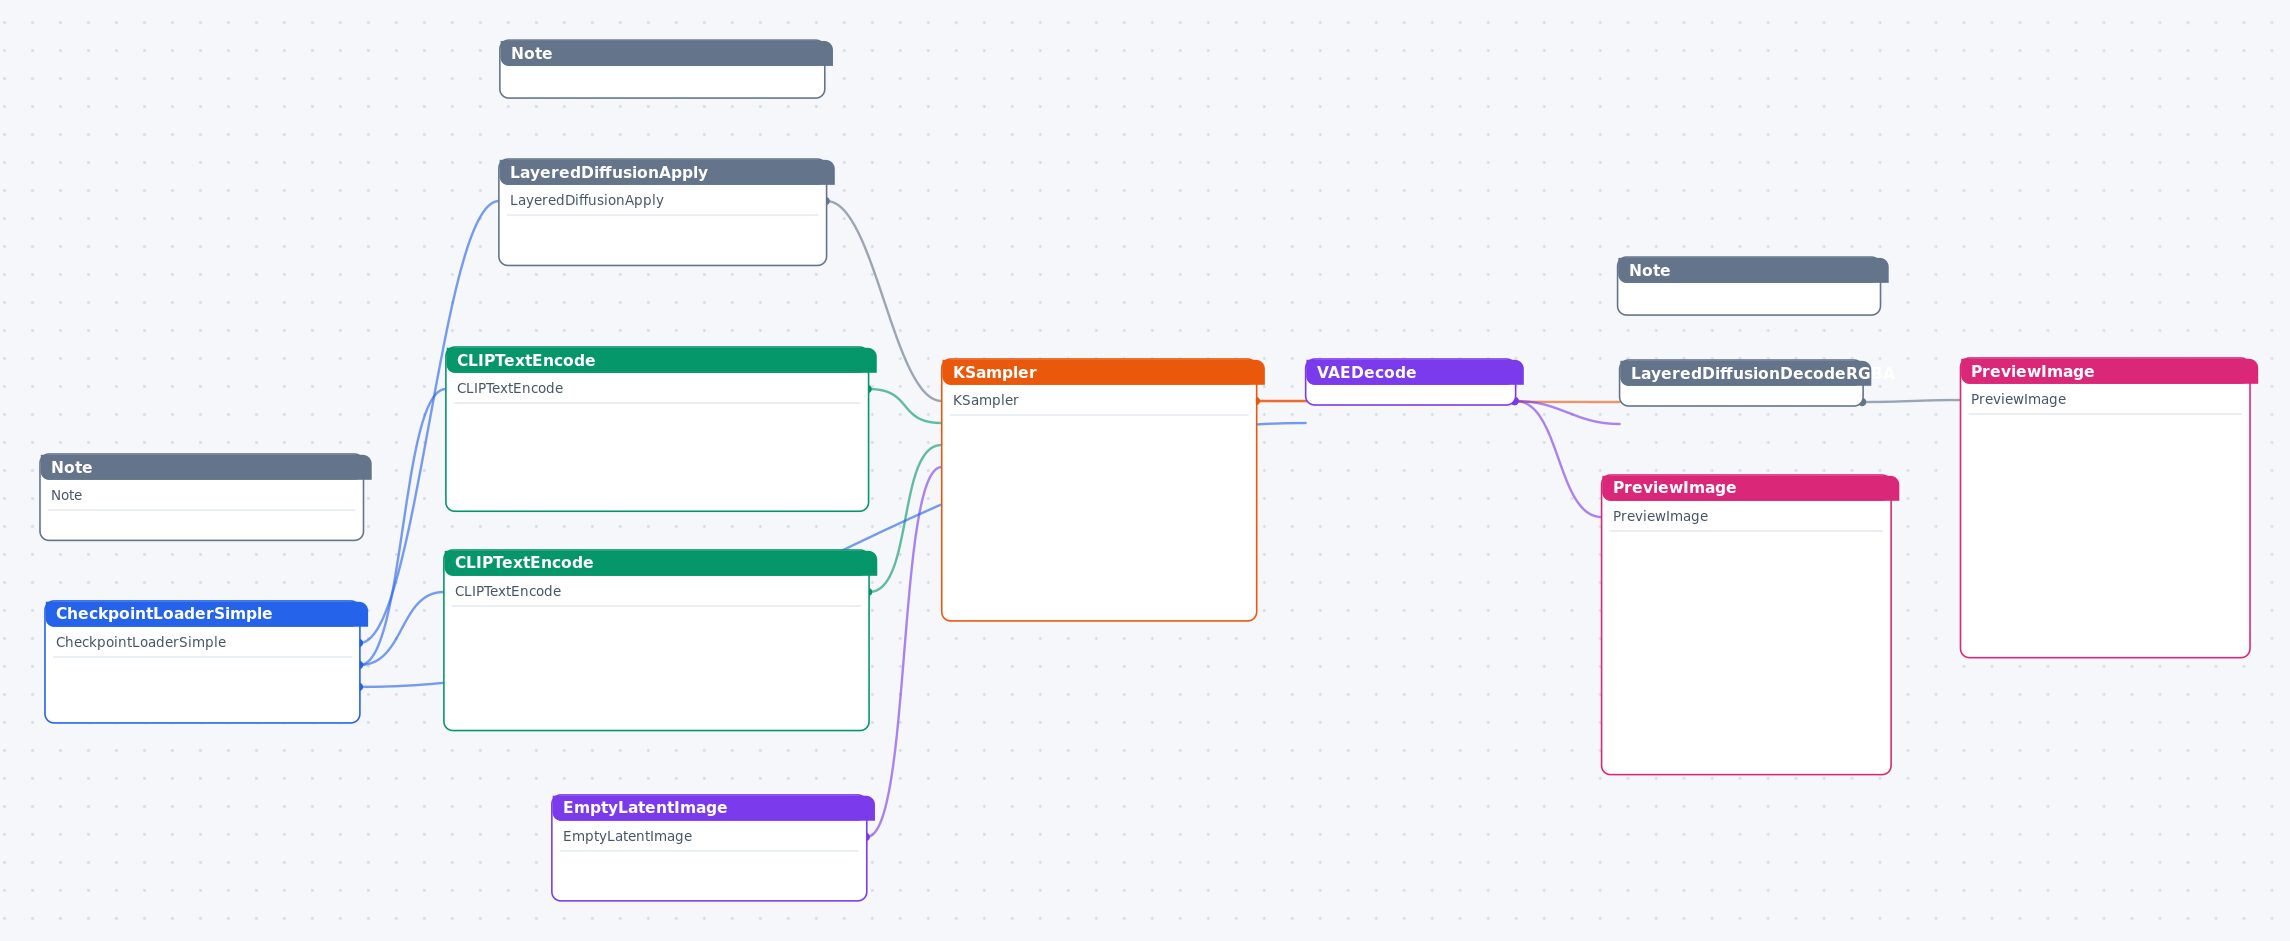Select the VAEDecode node title bar
The height and width of the screenshot is (941, 2290).
1414,372
